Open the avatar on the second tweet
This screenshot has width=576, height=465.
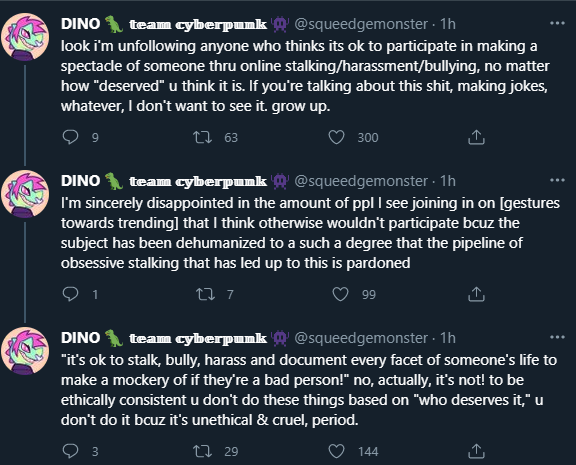pyautogui.click(x=25, y=194)
